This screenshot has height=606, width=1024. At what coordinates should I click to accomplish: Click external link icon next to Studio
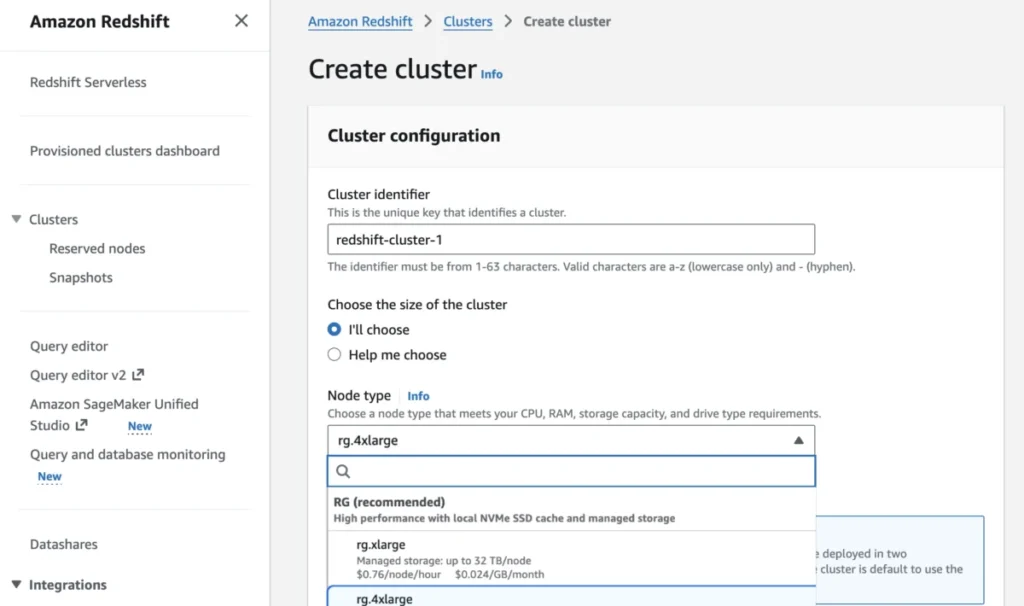pyautogui.click(x=81, y=425)
